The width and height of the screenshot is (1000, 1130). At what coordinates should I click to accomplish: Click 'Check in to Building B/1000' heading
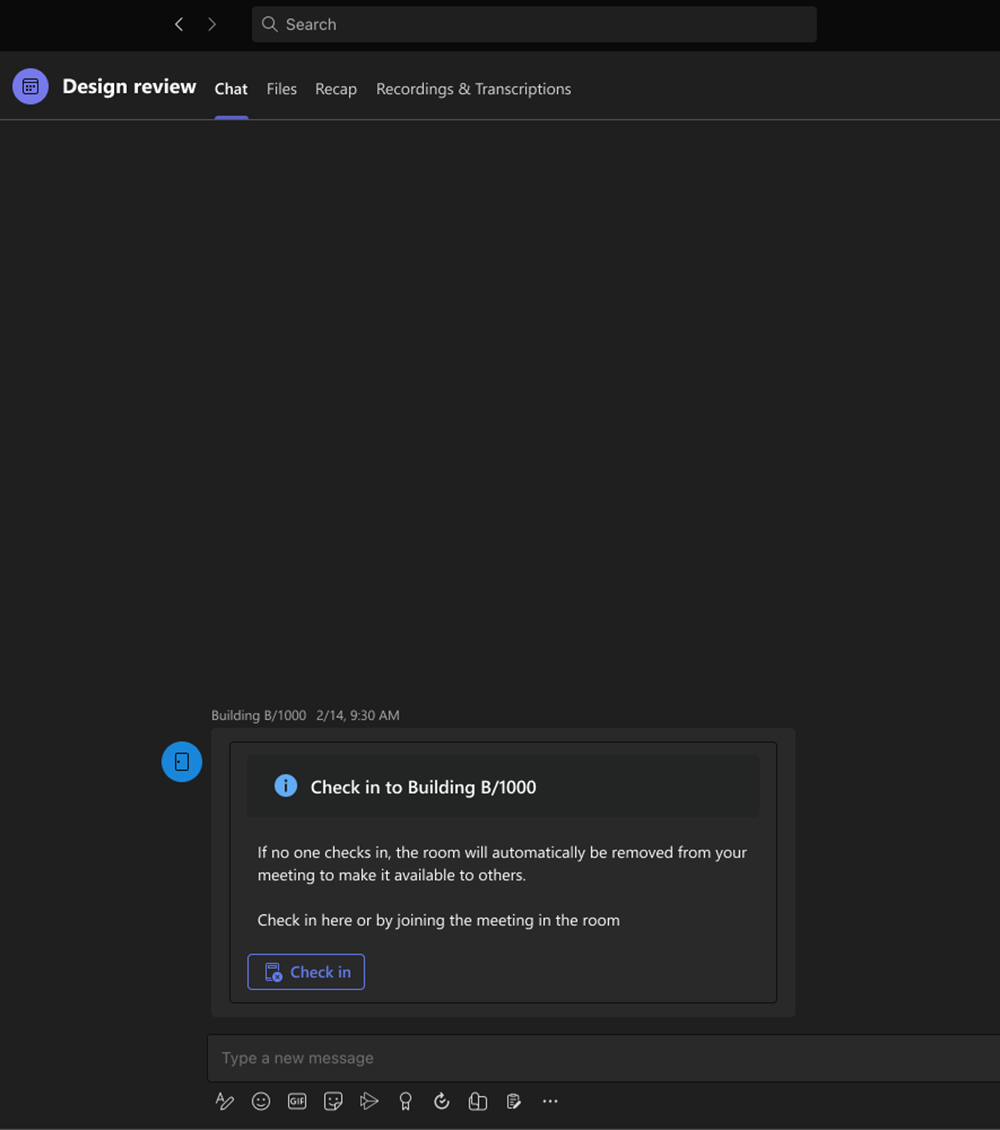point(423,787)
